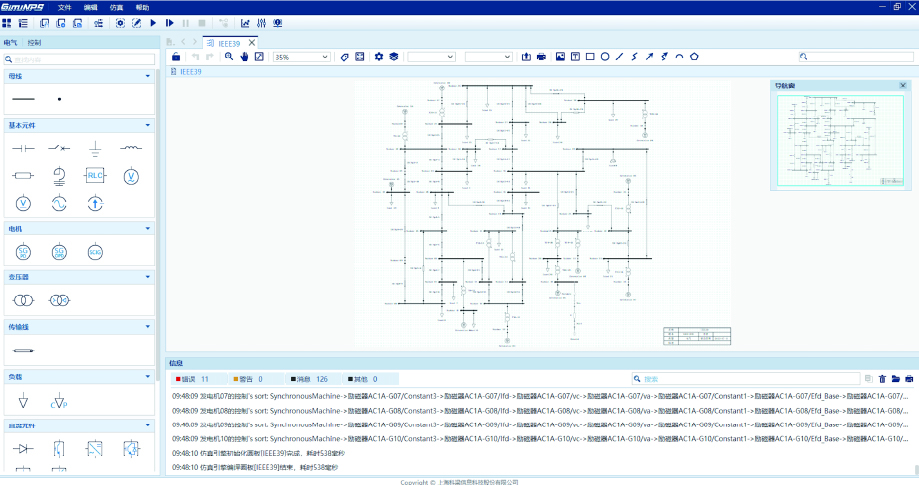Collapse the 变压器 transformer section
Image resolution: width=919 pixels, height=486 pixels.
[x=148, y=276]
